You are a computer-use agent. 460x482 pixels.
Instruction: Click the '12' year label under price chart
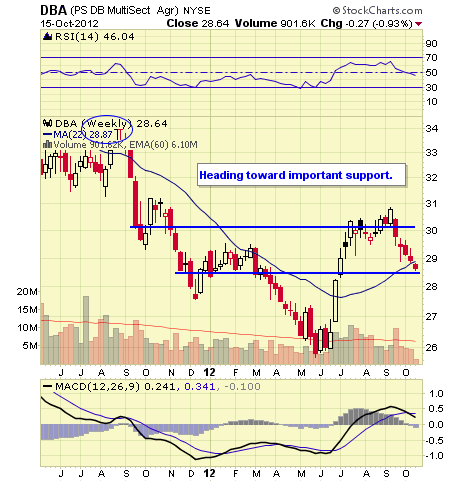(x=209, y=372)
